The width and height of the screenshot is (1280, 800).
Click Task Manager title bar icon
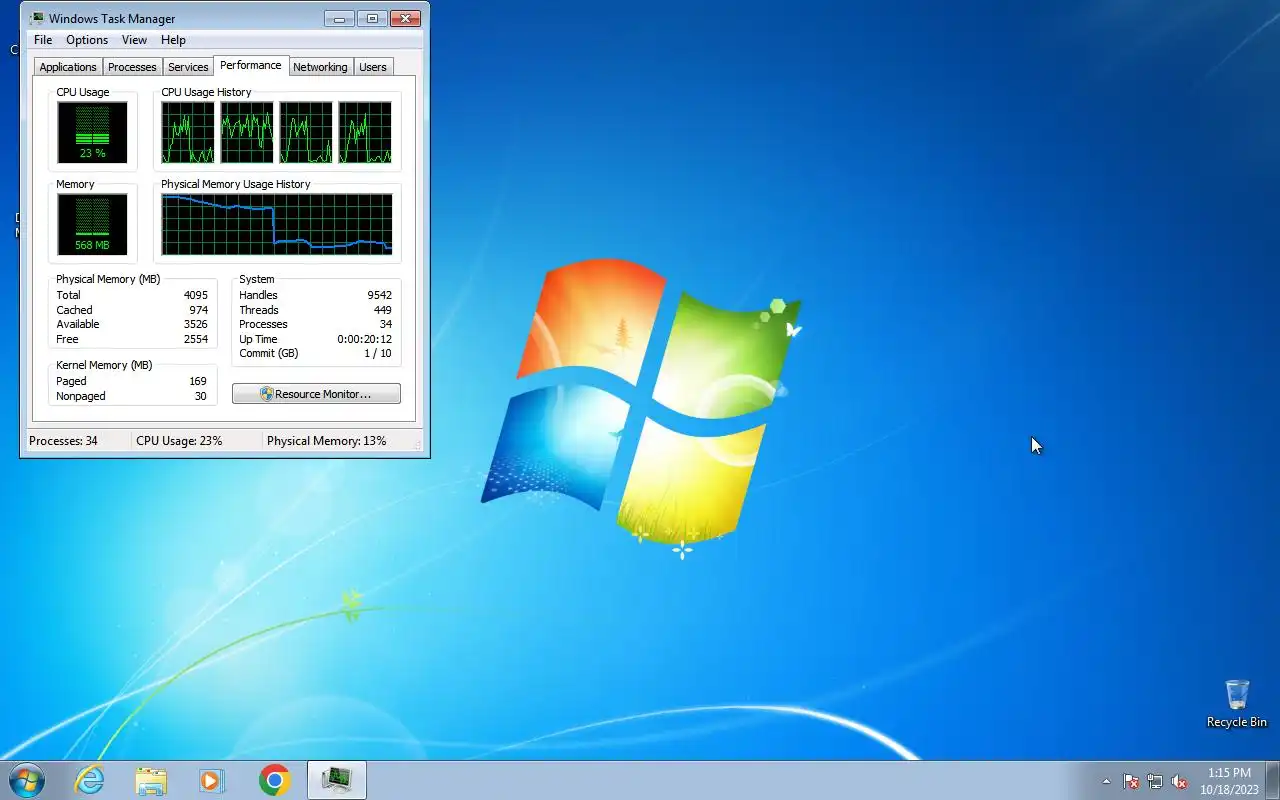coord(37,18)
